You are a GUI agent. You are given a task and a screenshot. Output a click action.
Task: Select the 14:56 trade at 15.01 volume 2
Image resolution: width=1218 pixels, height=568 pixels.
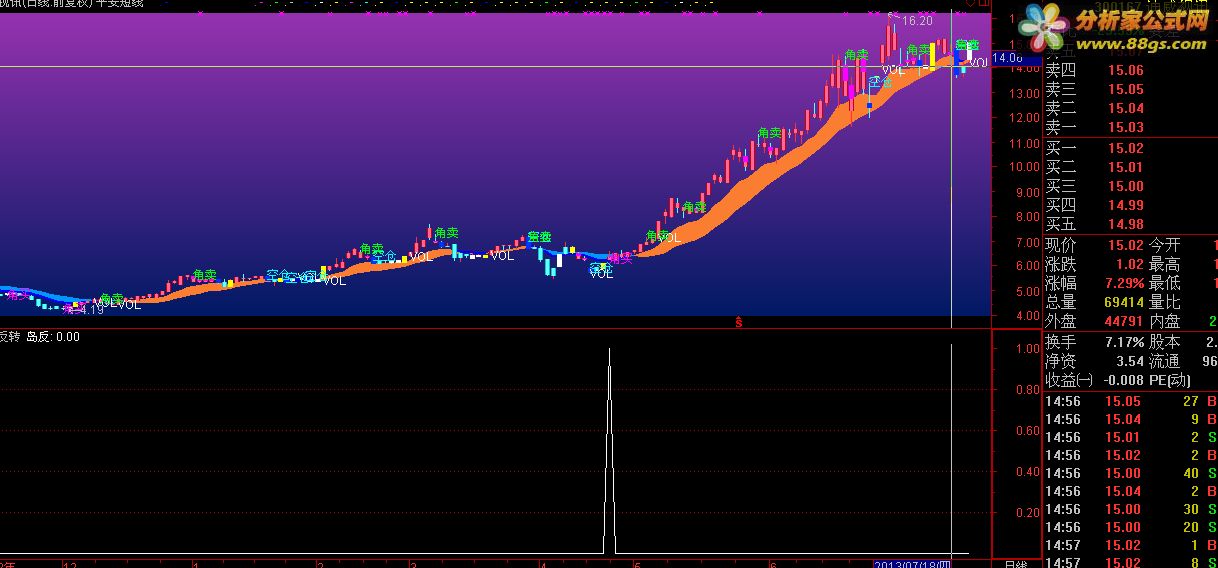[1131, 437]
